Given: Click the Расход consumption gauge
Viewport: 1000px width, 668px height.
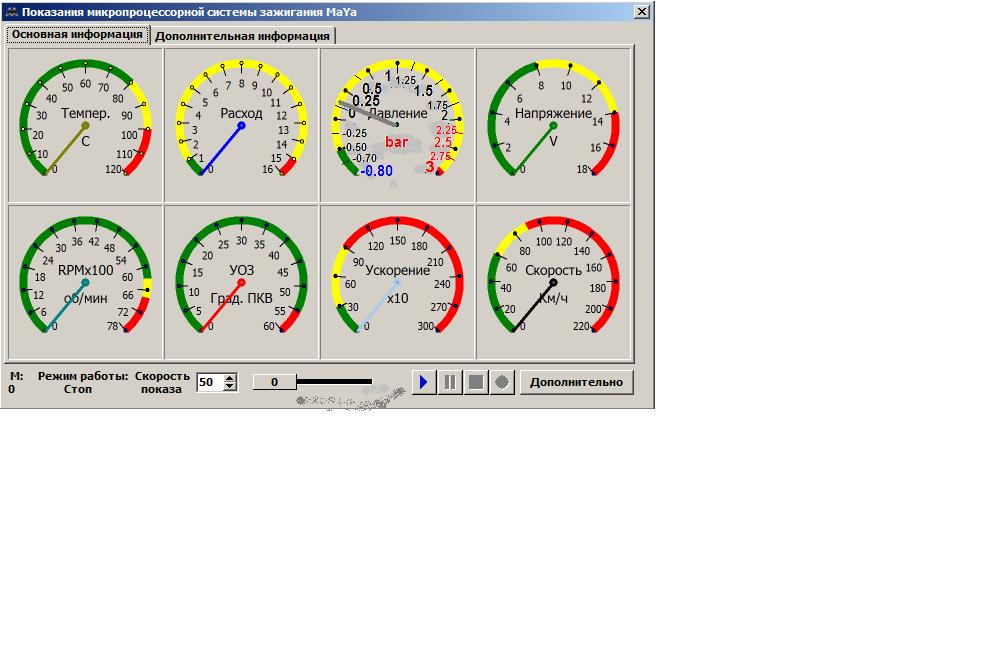Looking at the screenshot, I should pos(241,124).
